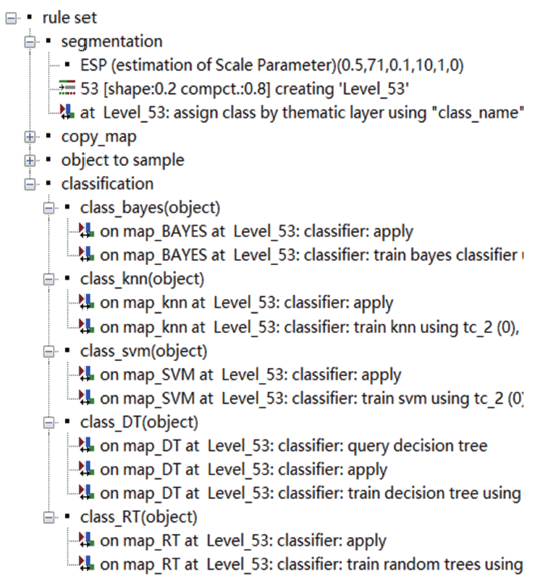The image size is (546, 584).
Task: Click the map_SVM classifier apply icon
Action: point(86,374)
